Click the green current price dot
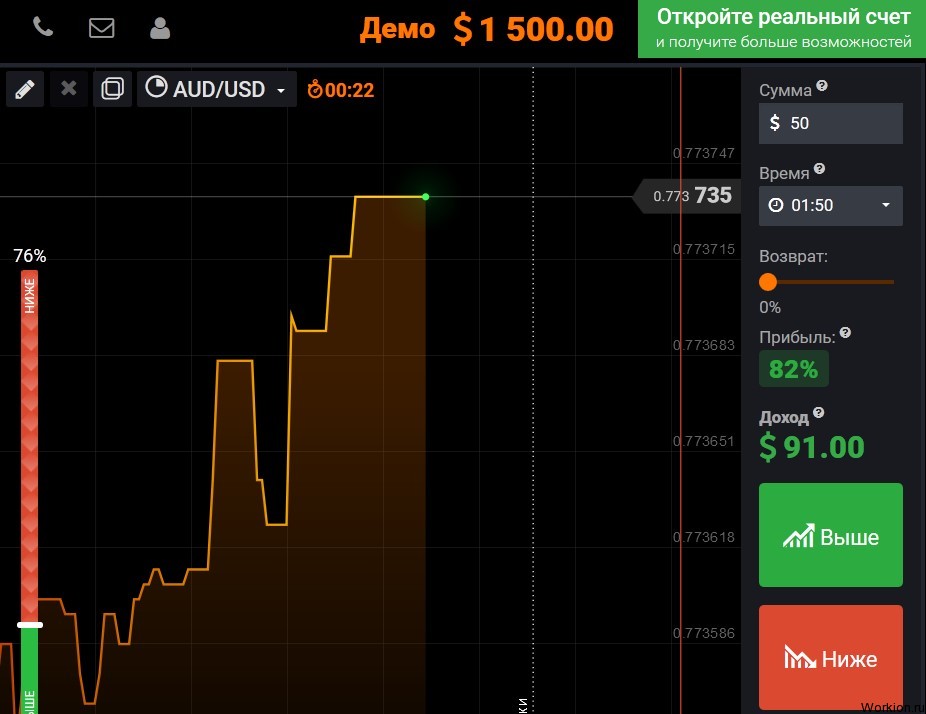Viewport: 926px width, 714px height. 425,197
